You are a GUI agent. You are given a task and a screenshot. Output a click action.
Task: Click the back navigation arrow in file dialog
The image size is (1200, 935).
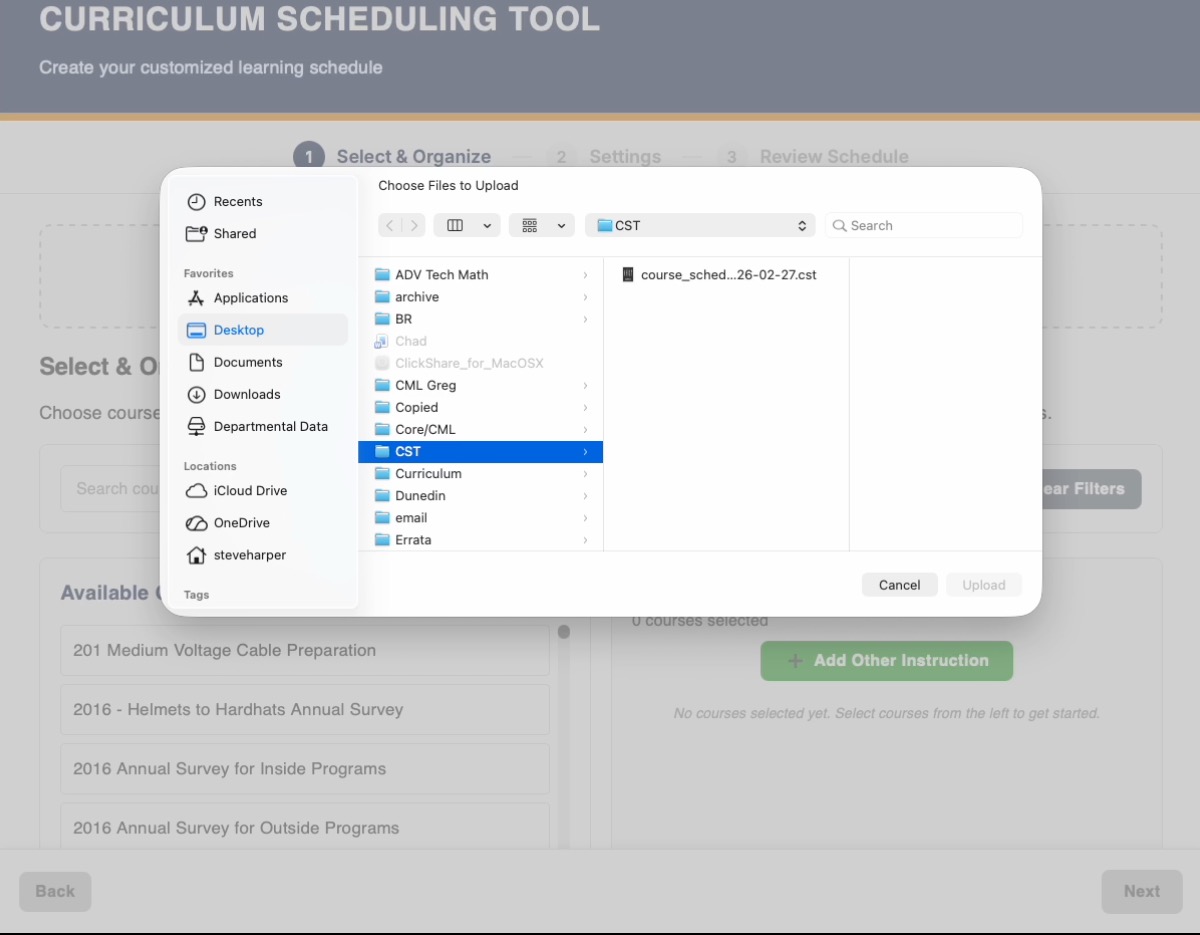pyautogui.click(x=390, y=226)
